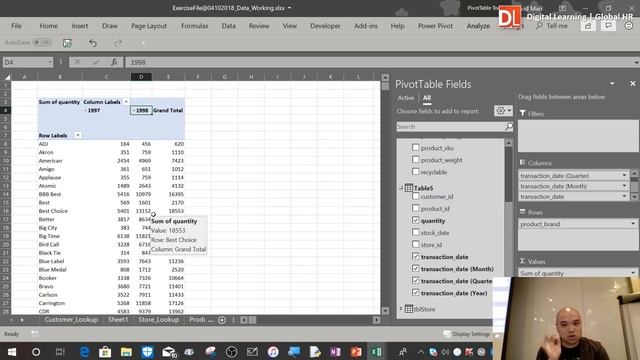The height and width of the screenshot is (360, 640).
Task: Click the Redo arrow icon
Action: pyautogui.click(x=118, y=42)
